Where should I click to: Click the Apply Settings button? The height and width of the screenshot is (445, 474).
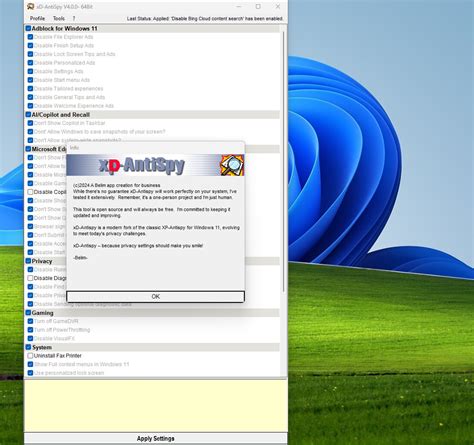pyautogui.click(x=155, y=438)
